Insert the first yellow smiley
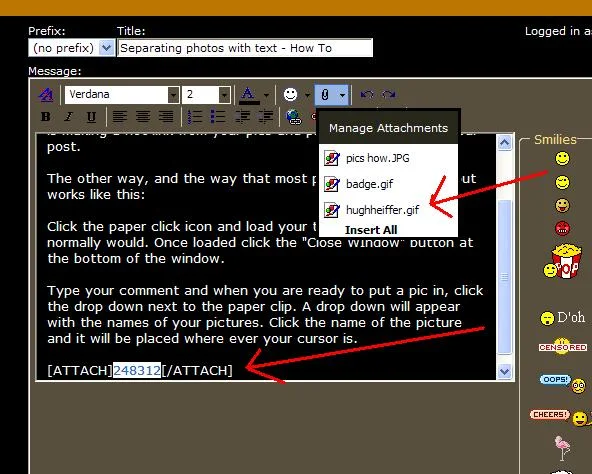The height and width of the screenshot is (474, 592). point(562,158)
